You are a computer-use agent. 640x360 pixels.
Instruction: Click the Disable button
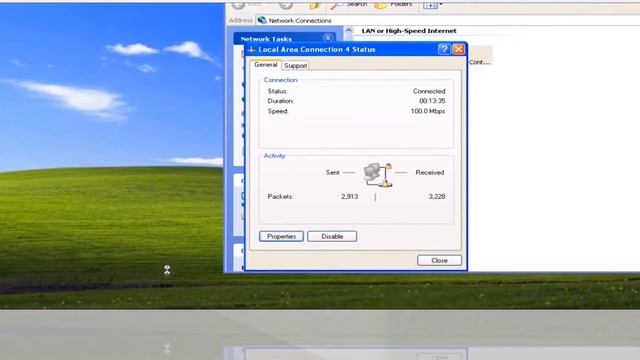(x=332, y=236)
